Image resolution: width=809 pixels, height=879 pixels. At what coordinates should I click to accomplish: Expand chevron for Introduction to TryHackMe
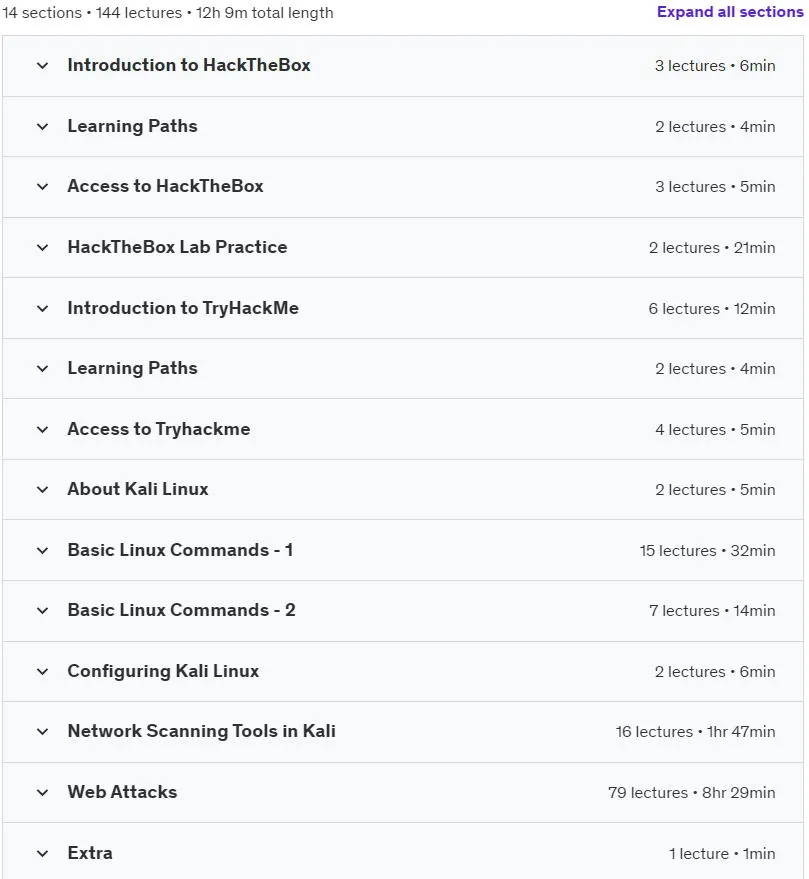42,308
